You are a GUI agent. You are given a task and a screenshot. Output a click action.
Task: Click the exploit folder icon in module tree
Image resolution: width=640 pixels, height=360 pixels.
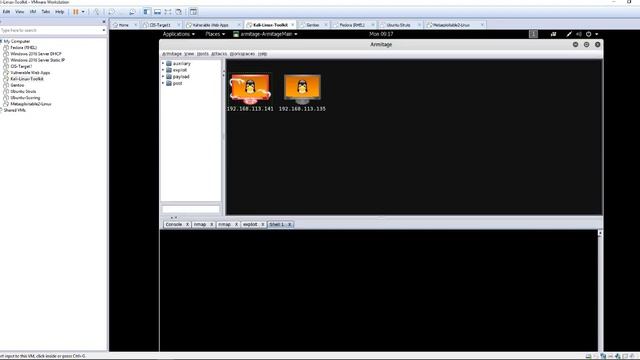pyautogui.click(x=169, y=70)
